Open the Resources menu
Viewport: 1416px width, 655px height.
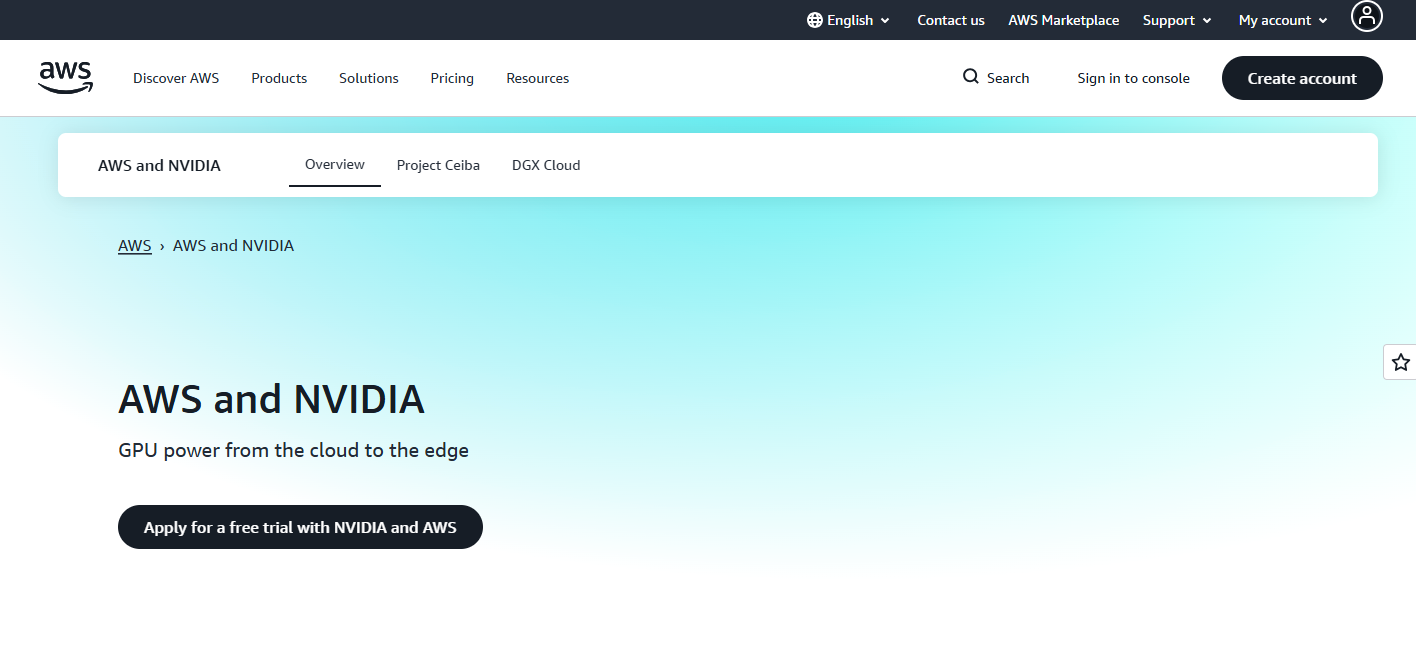tap(537, 78)
